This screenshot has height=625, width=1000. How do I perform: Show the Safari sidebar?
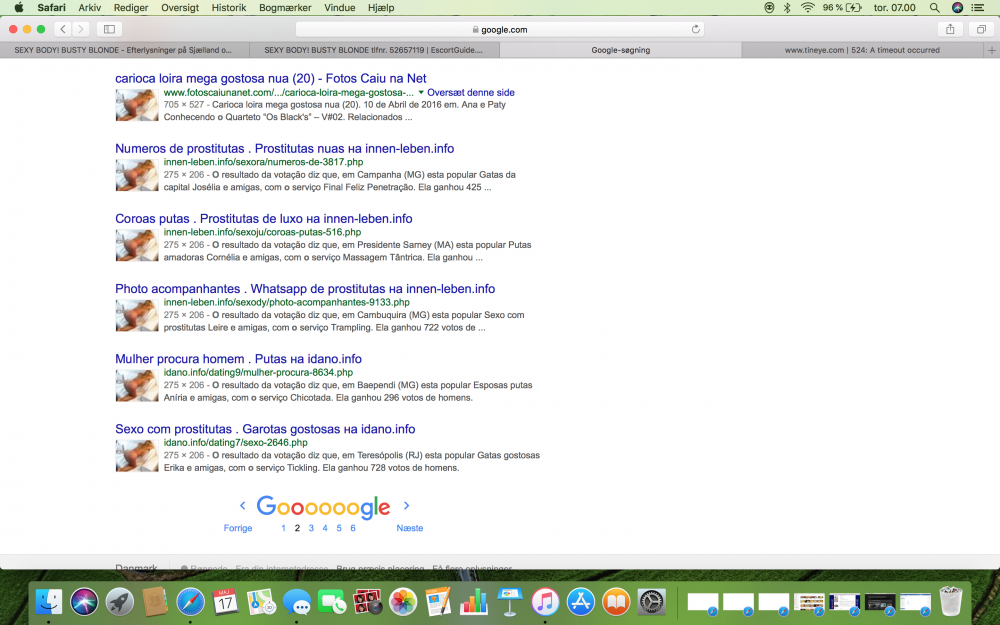tap(109, 29)
